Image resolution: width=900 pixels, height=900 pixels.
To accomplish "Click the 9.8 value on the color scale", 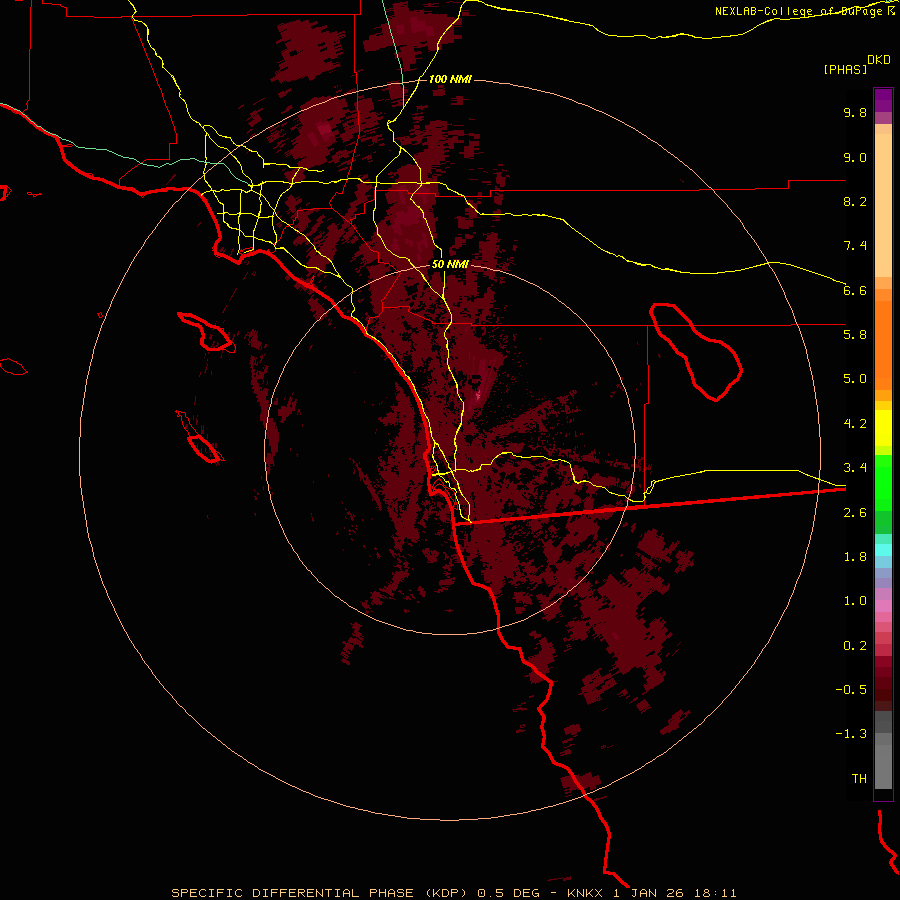I will (x=855, y=112).
